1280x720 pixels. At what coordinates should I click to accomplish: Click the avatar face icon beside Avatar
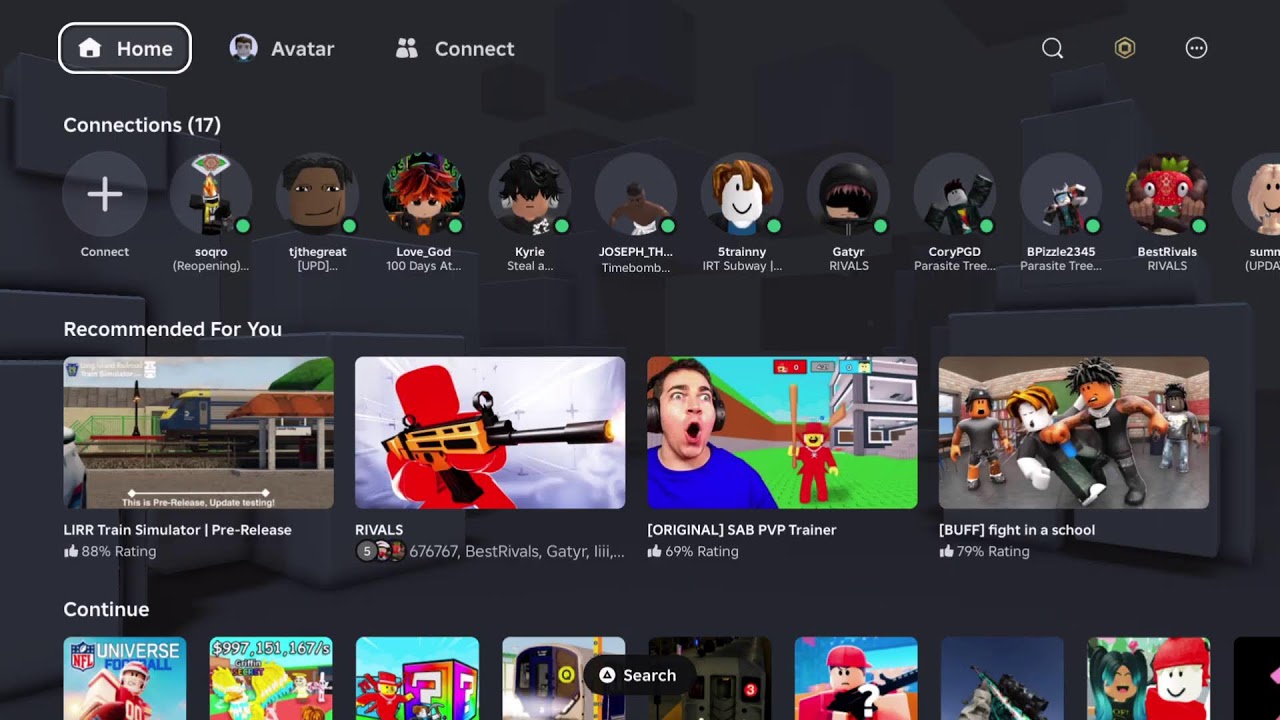[243, 48]
